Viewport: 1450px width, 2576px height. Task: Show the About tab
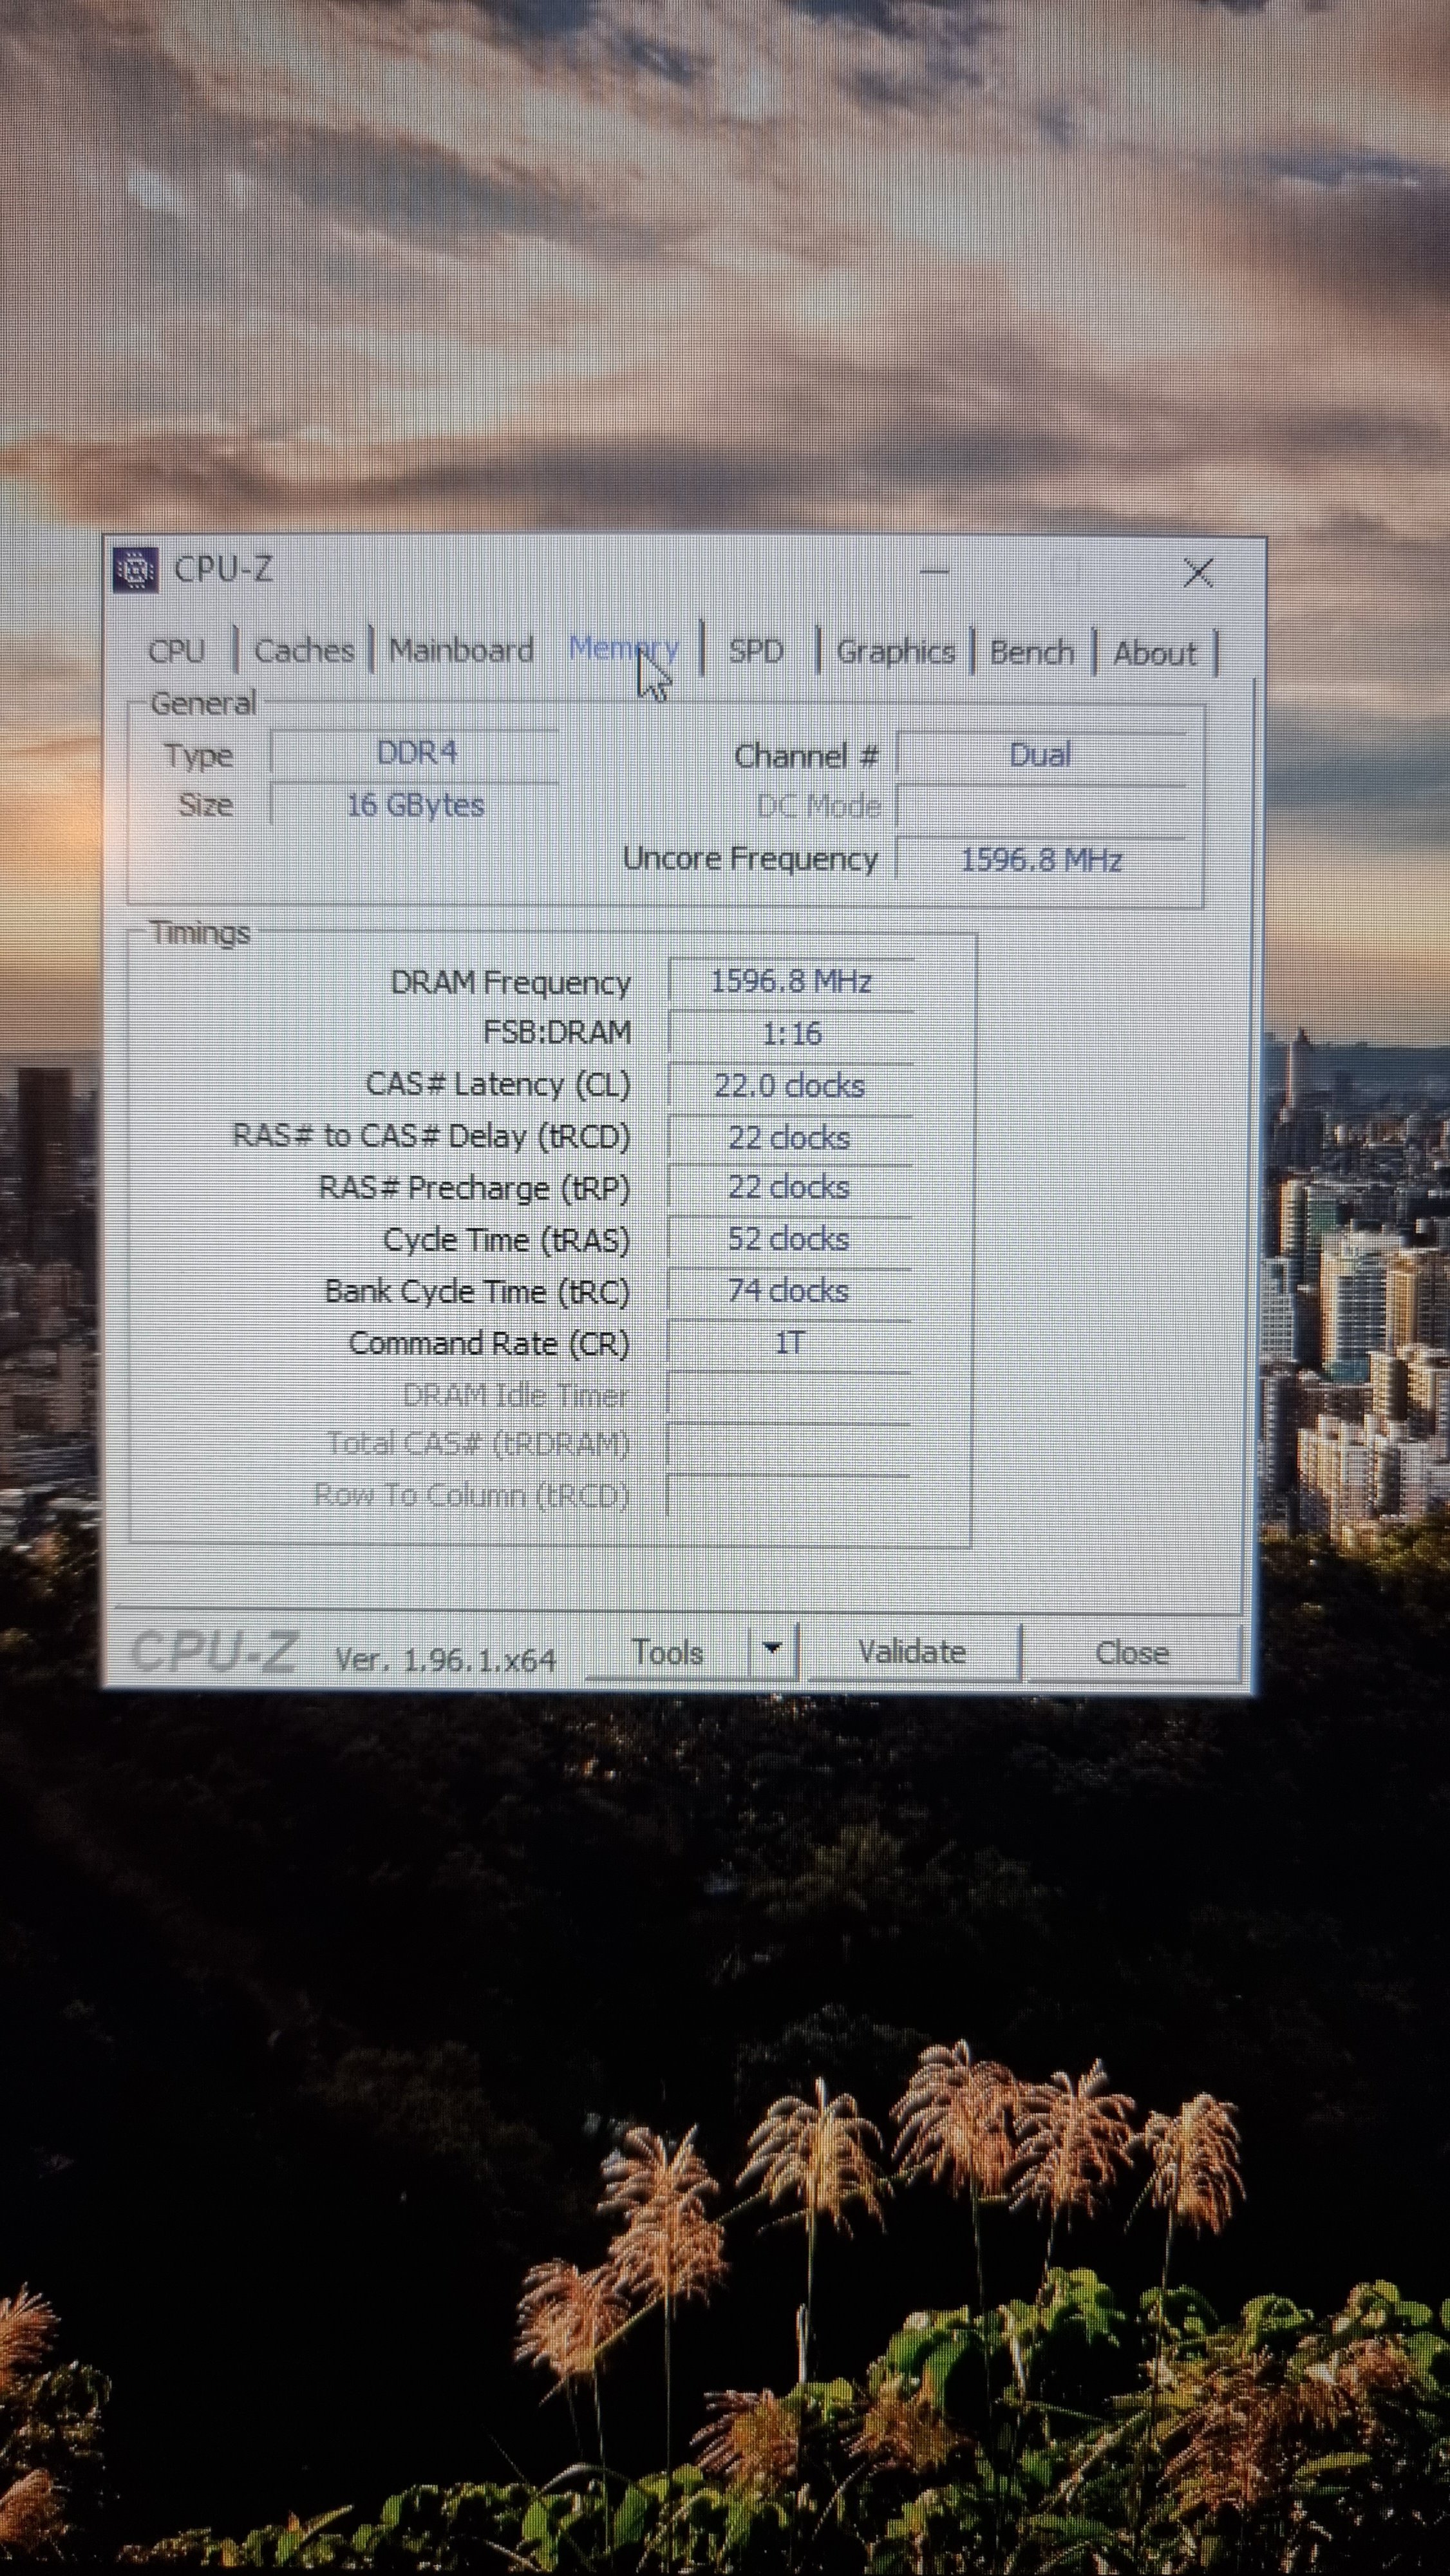point(1154,654)
